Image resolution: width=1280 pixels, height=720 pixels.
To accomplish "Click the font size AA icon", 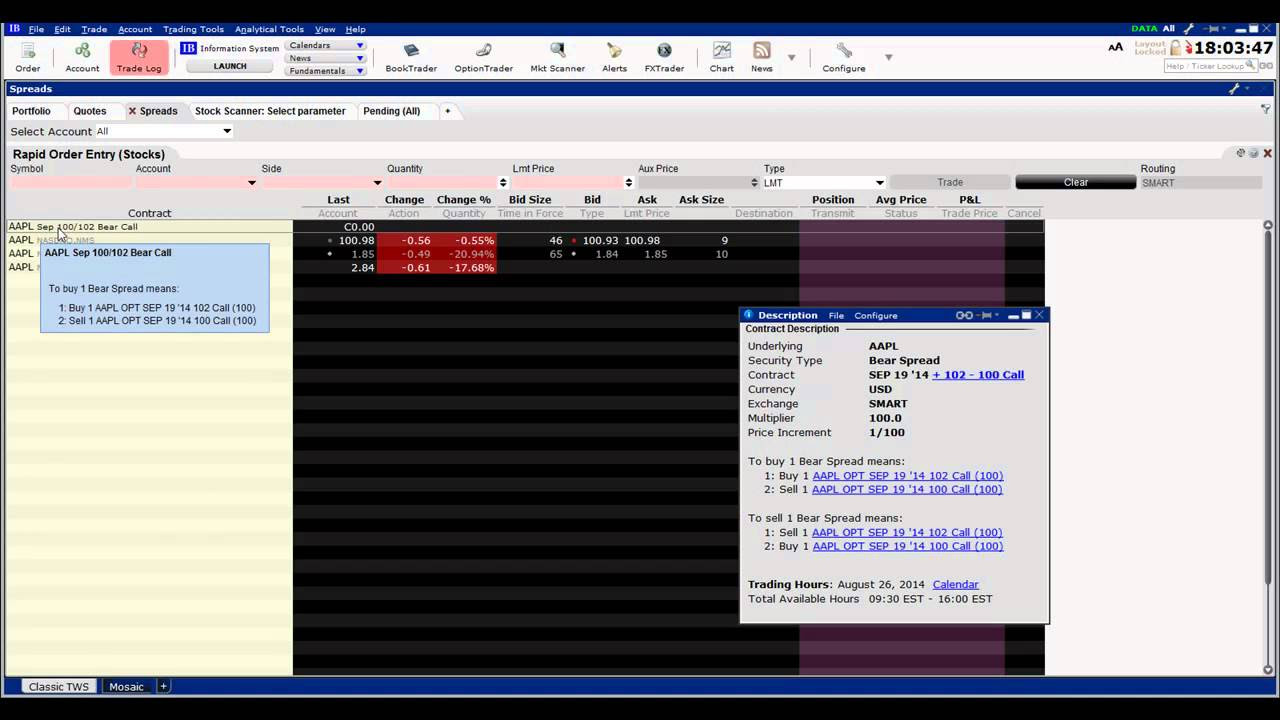I will click(1116, 47).
